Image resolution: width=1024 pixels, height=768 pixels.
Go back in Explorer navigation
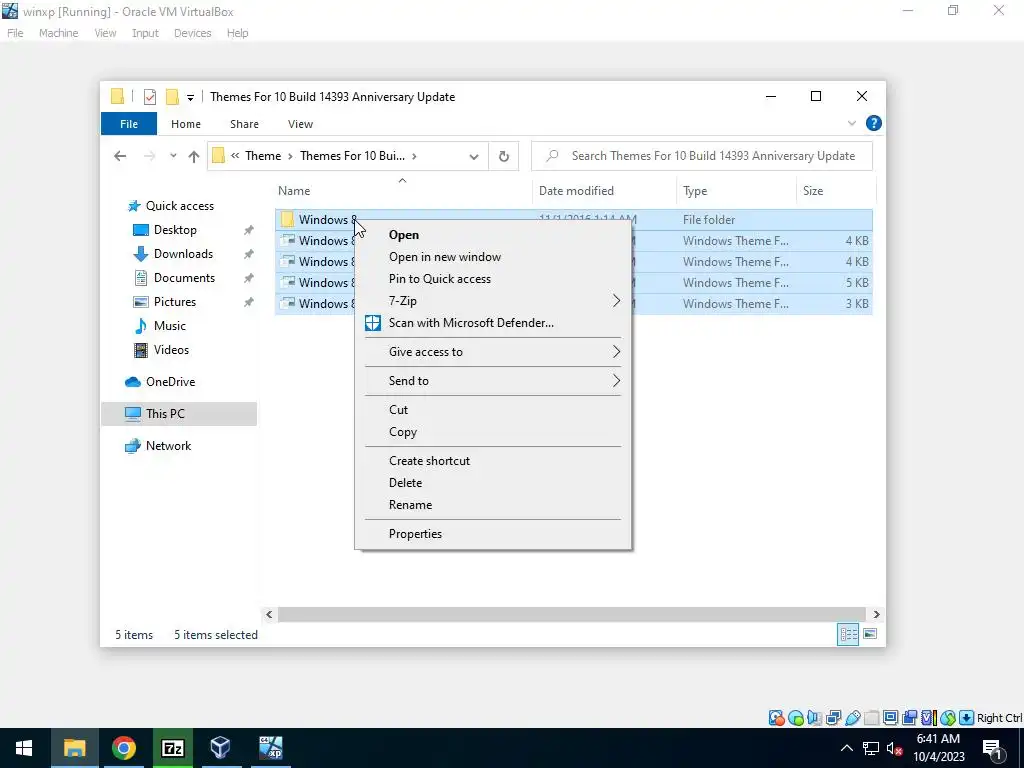[120, 156]
